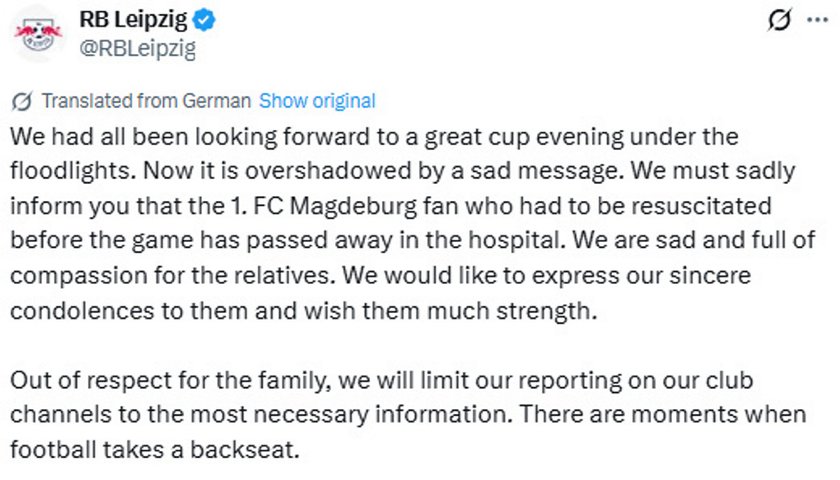This screenshot has width=840, height=480.
Task: Click the blue verified badge
Action: click(x=209, y=20)
